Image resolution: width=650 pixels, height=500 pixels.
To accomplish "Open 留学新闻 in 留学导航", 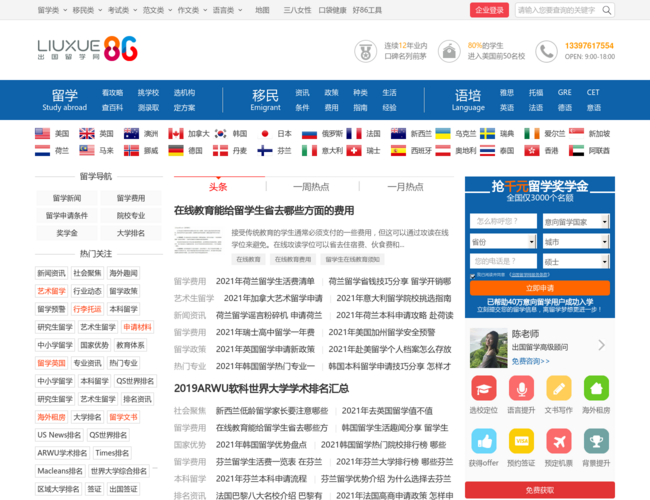I will click(67, 198).
